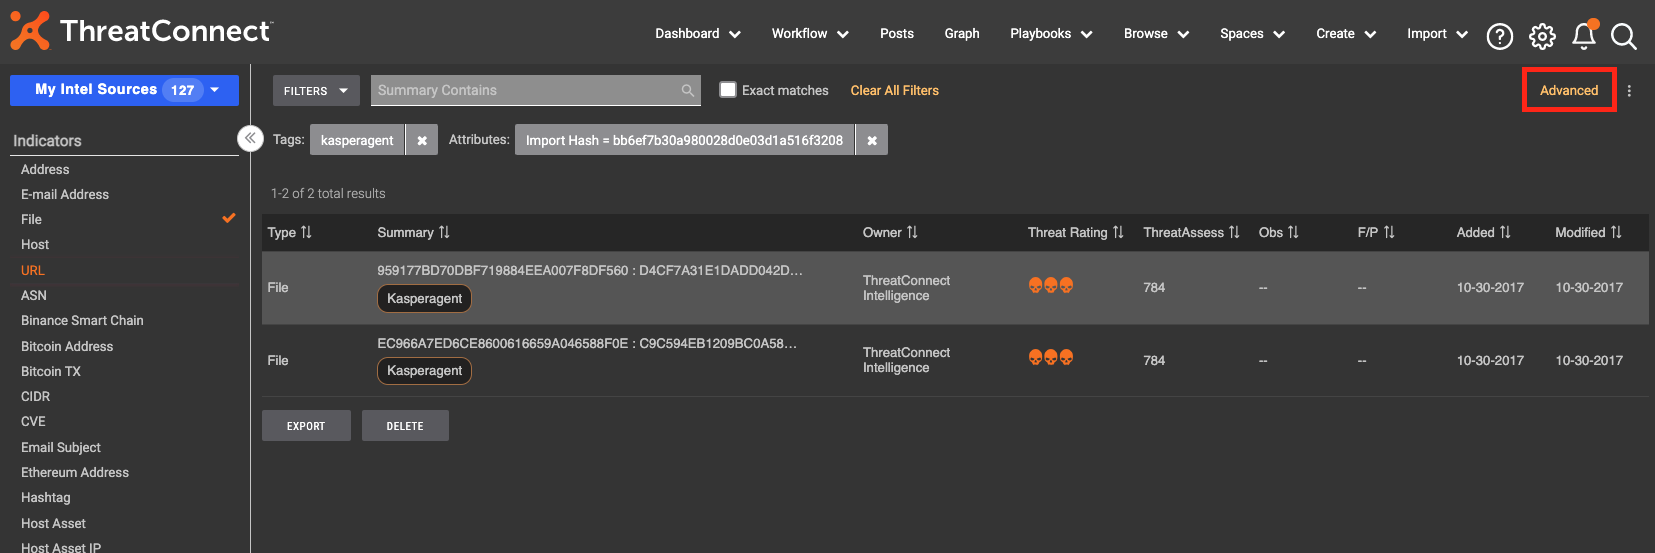
Task: Select Bitcoin Address indicator type
Action: click(x=67, y=346)
